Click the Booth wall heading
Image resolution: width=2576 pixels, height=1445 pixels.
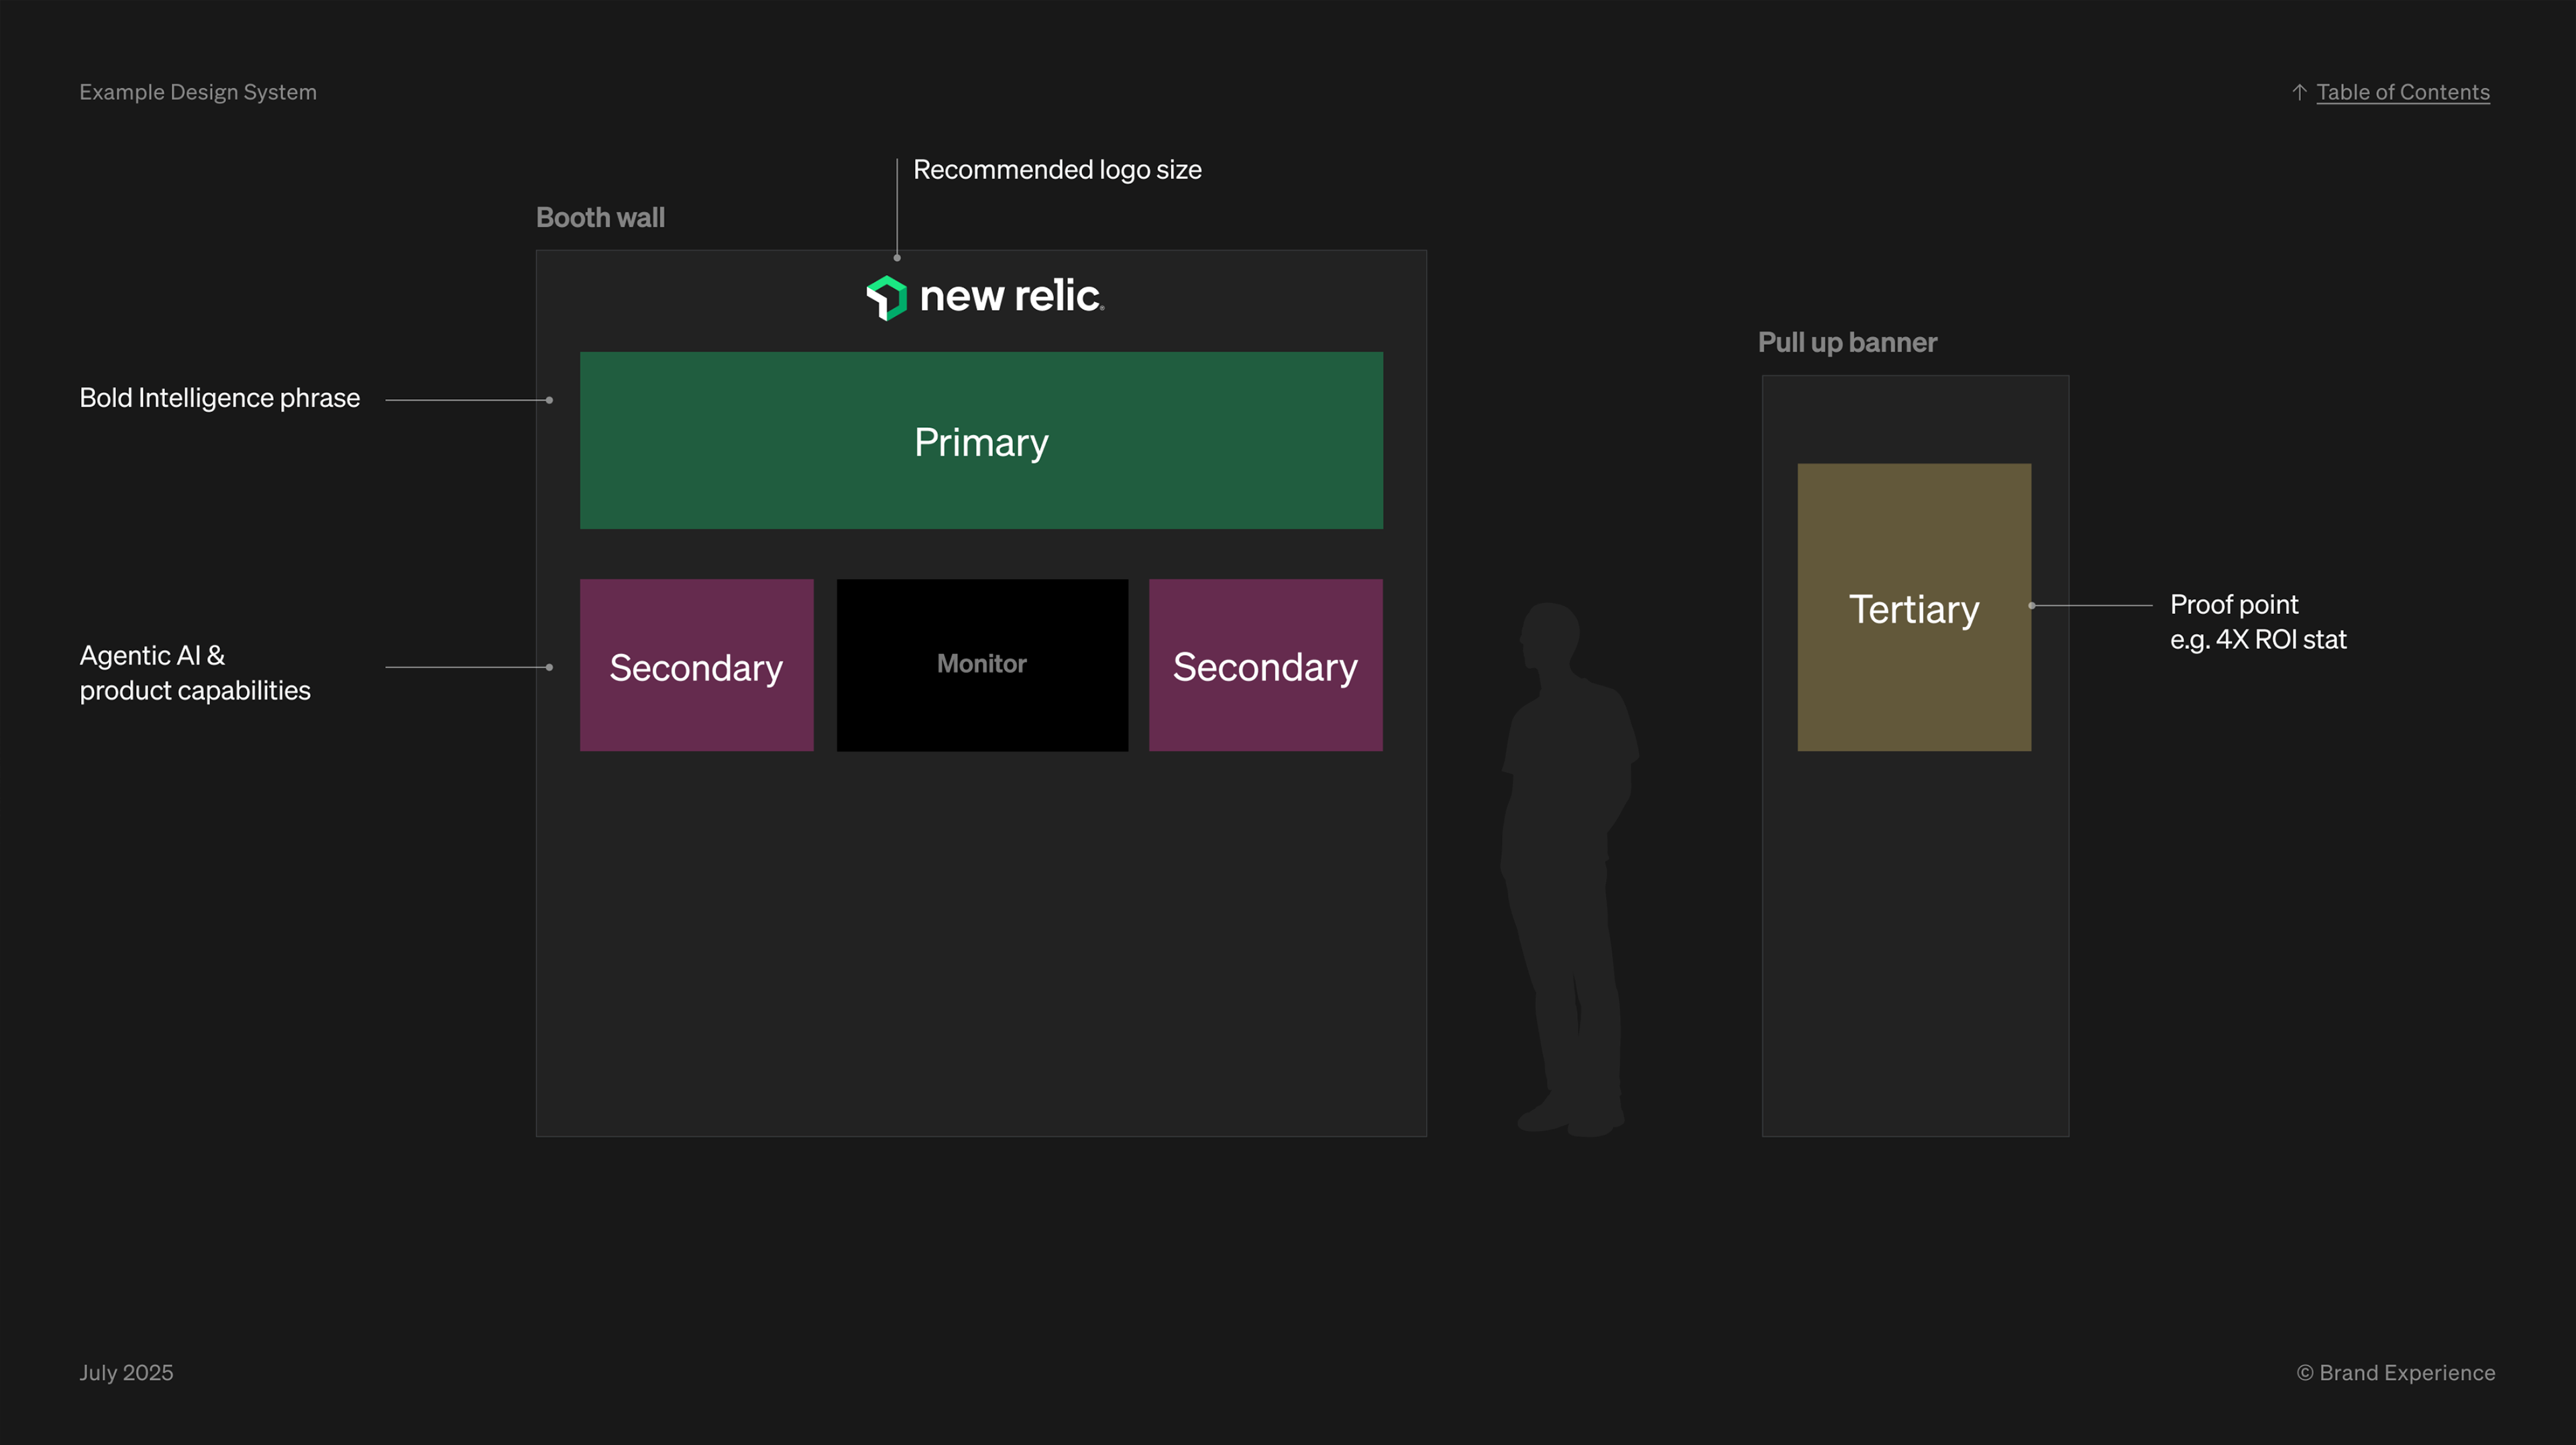(x=600, y=218)
